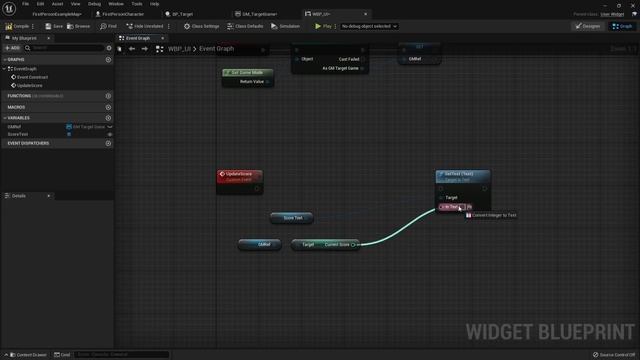Screen dimensions: 640x360
Task: Collapse the Variables section
Action: tap(5, 118)
